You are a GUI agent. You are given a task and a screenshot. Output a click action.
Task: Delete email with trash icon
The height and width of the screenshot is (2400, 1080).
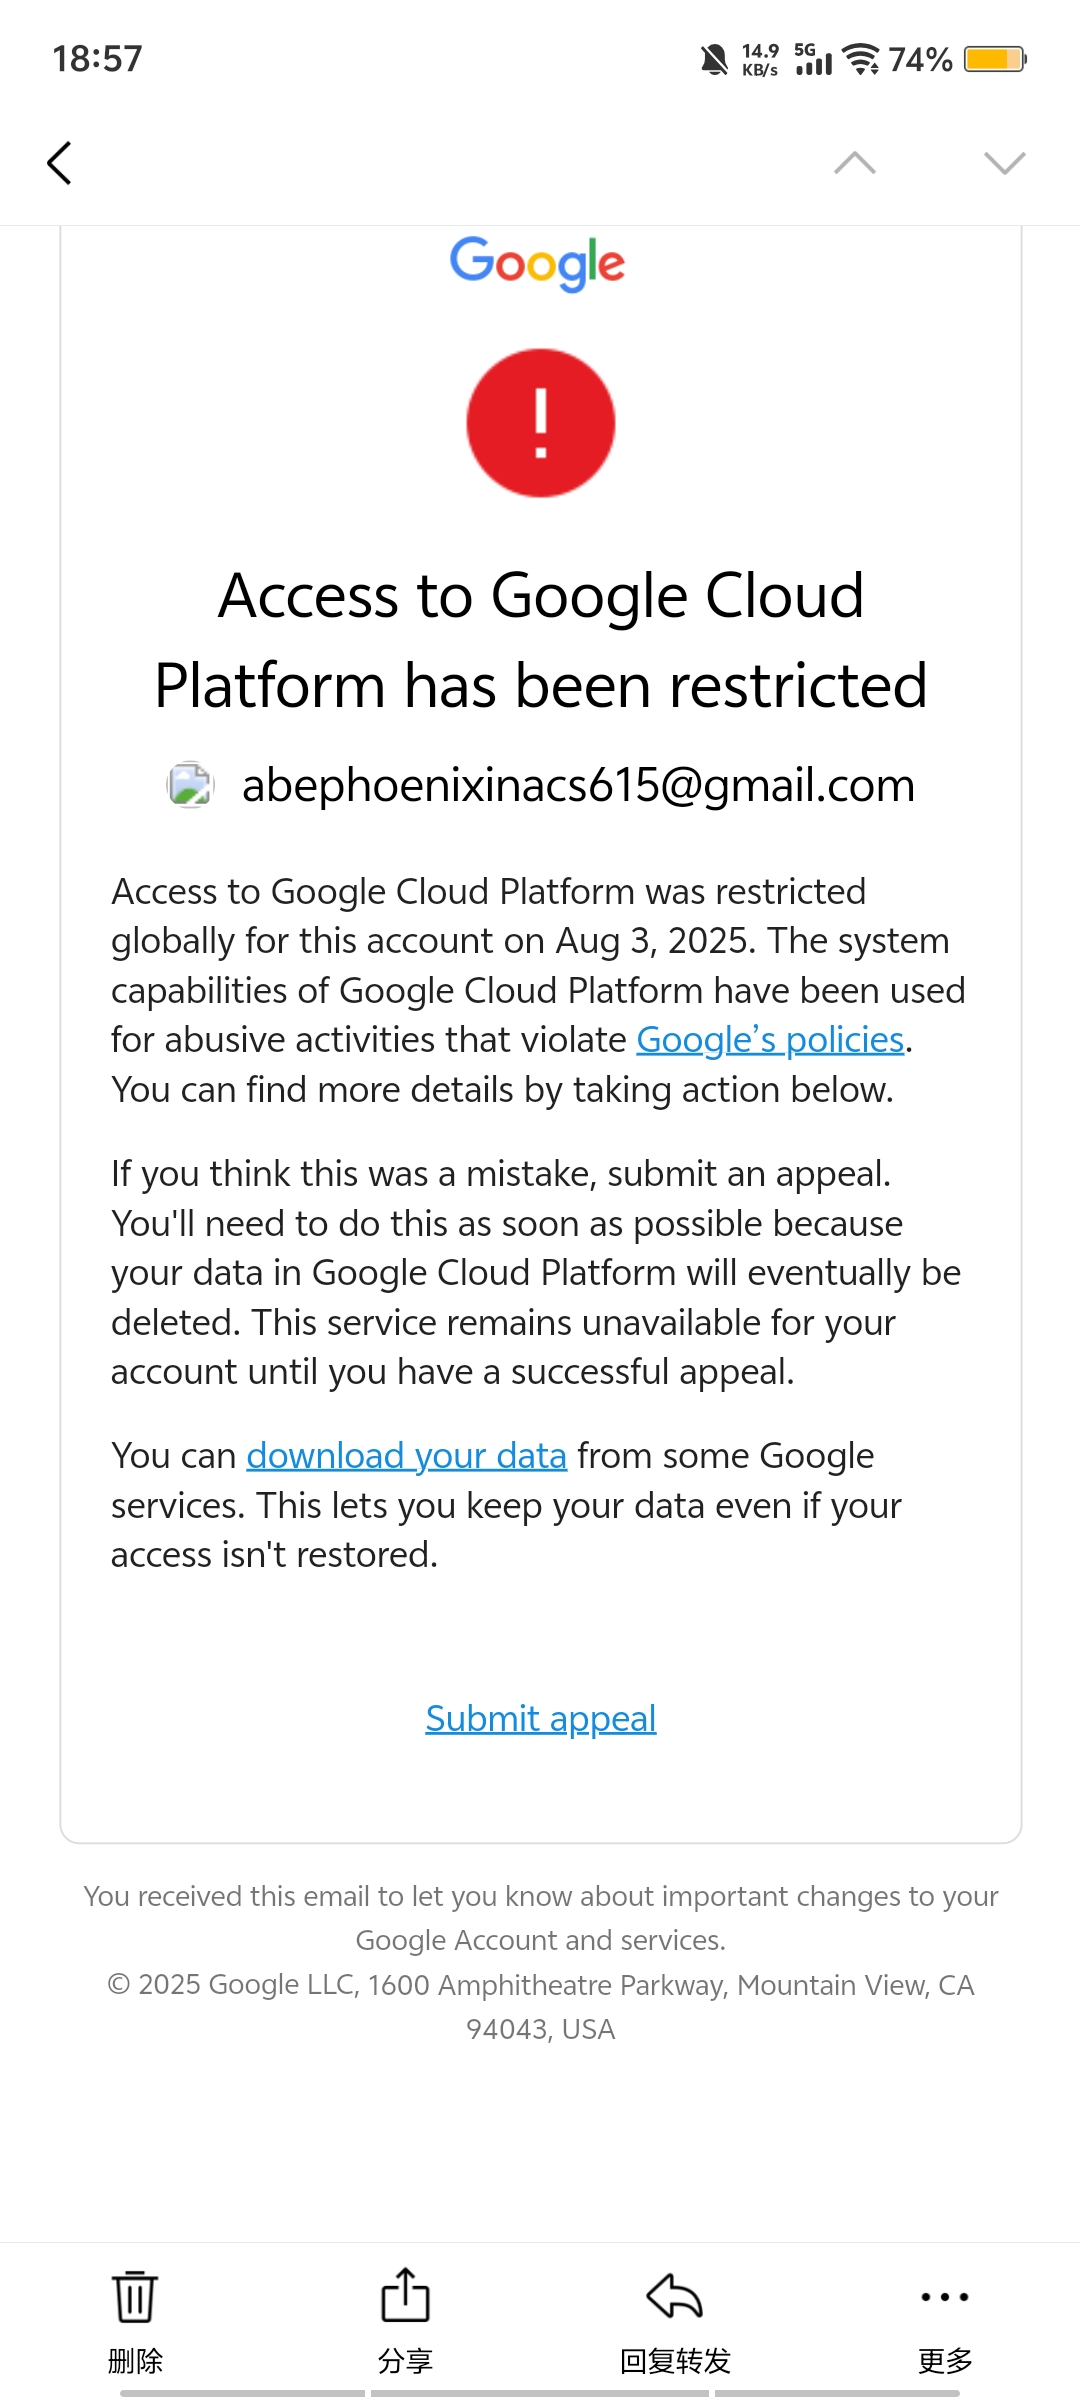(135, 2296)
